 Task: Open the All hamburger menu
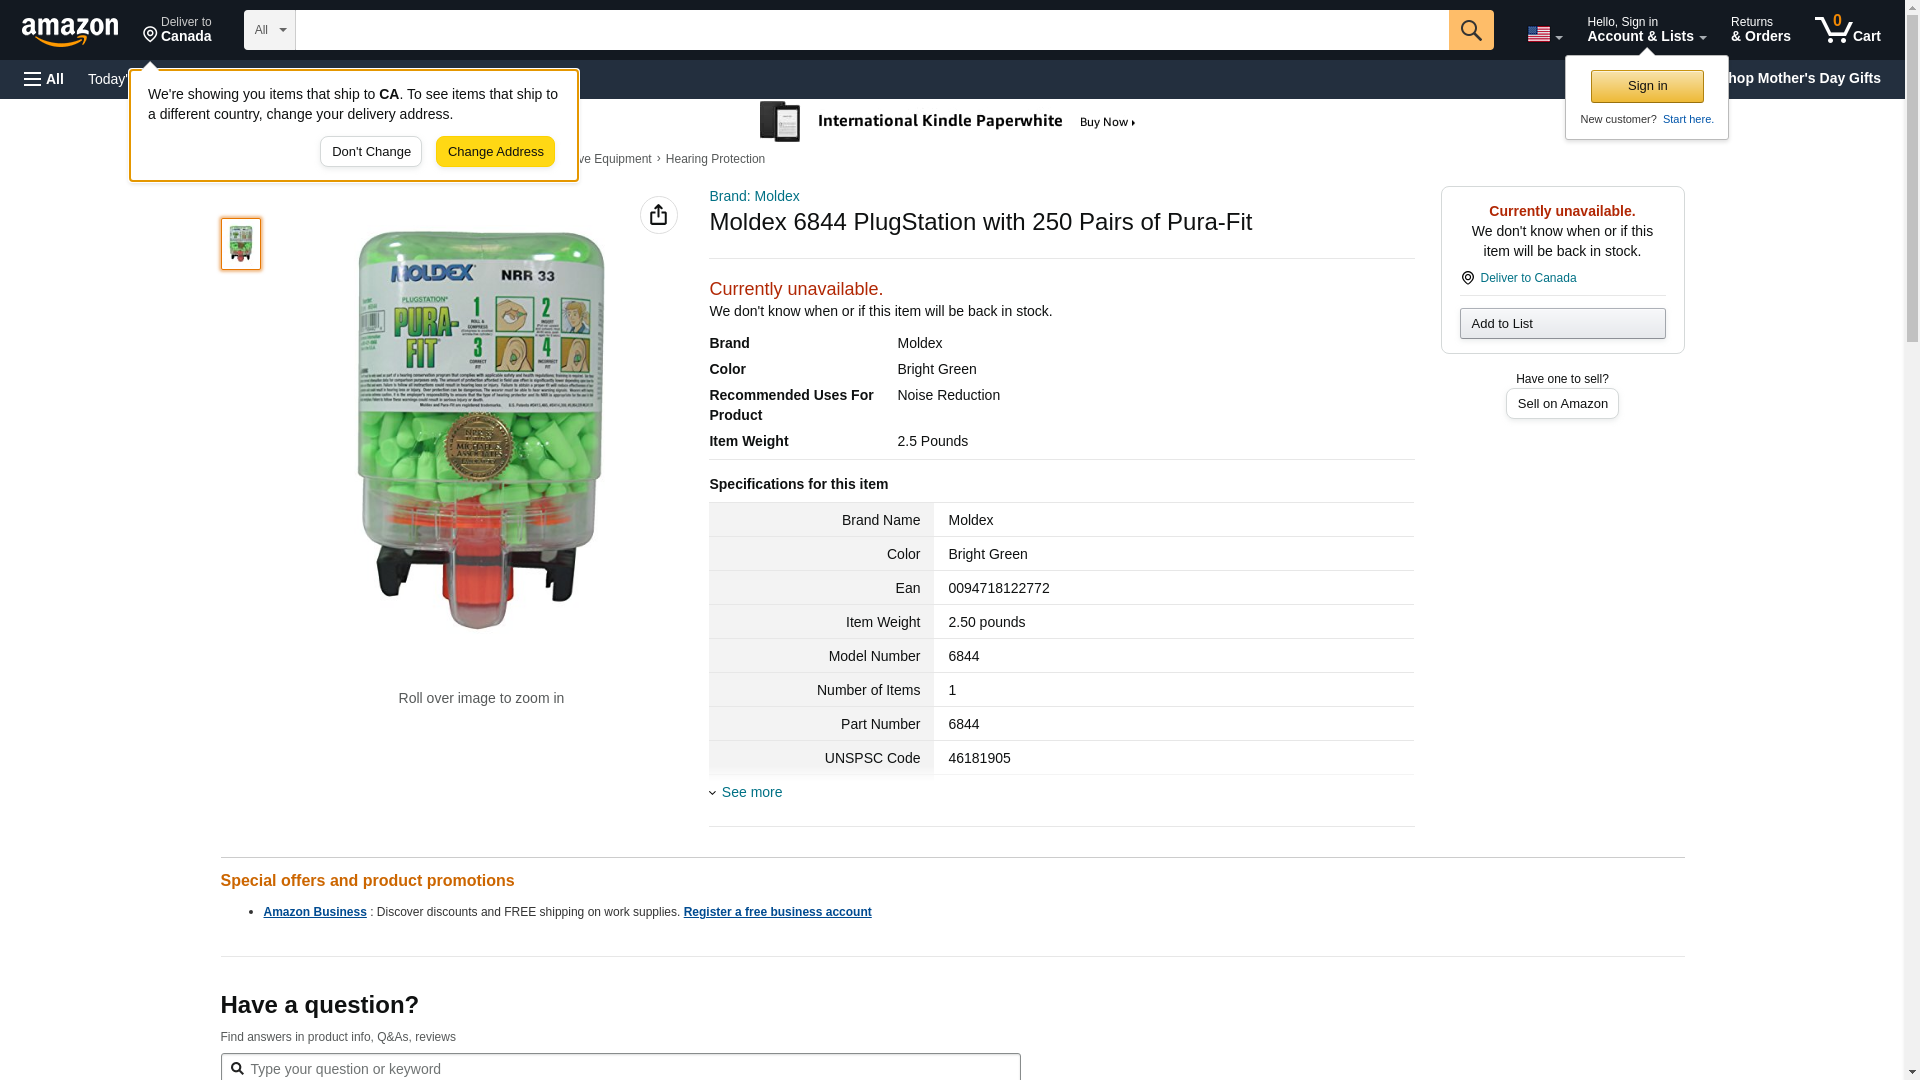[x=44, y=79]
